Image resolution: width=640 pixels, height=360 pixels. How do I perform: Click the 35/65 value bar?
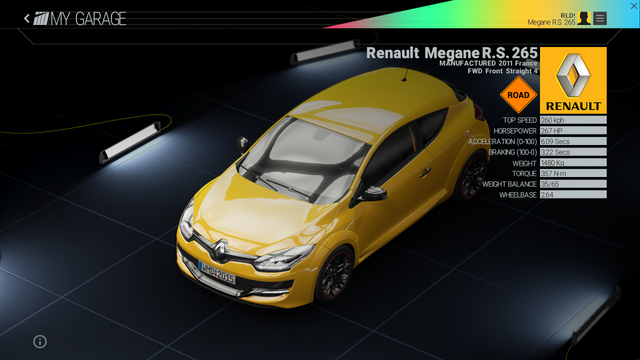coord(573,184)
